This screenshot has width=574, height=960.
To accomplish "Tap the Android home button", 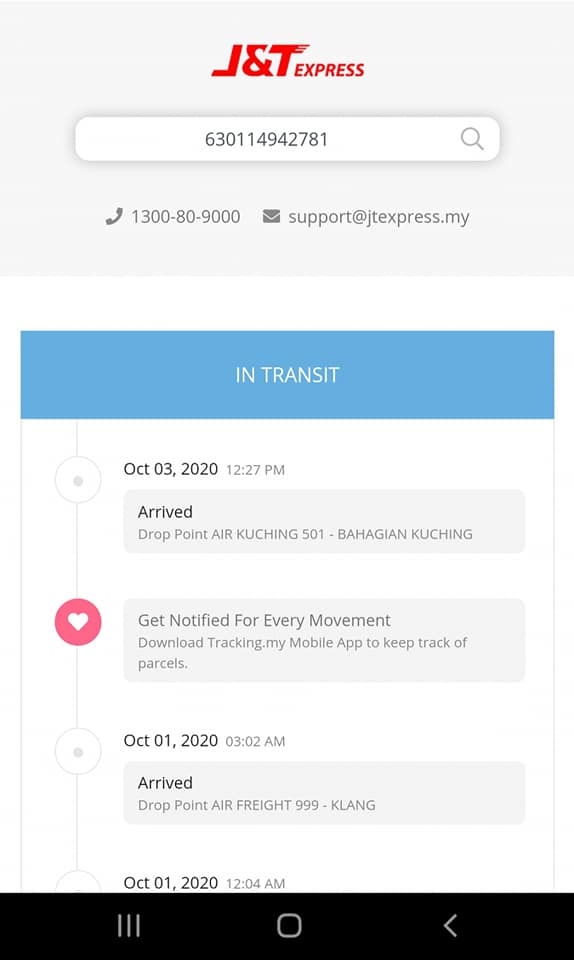I will pyautogui.click(x=289, y=925).
